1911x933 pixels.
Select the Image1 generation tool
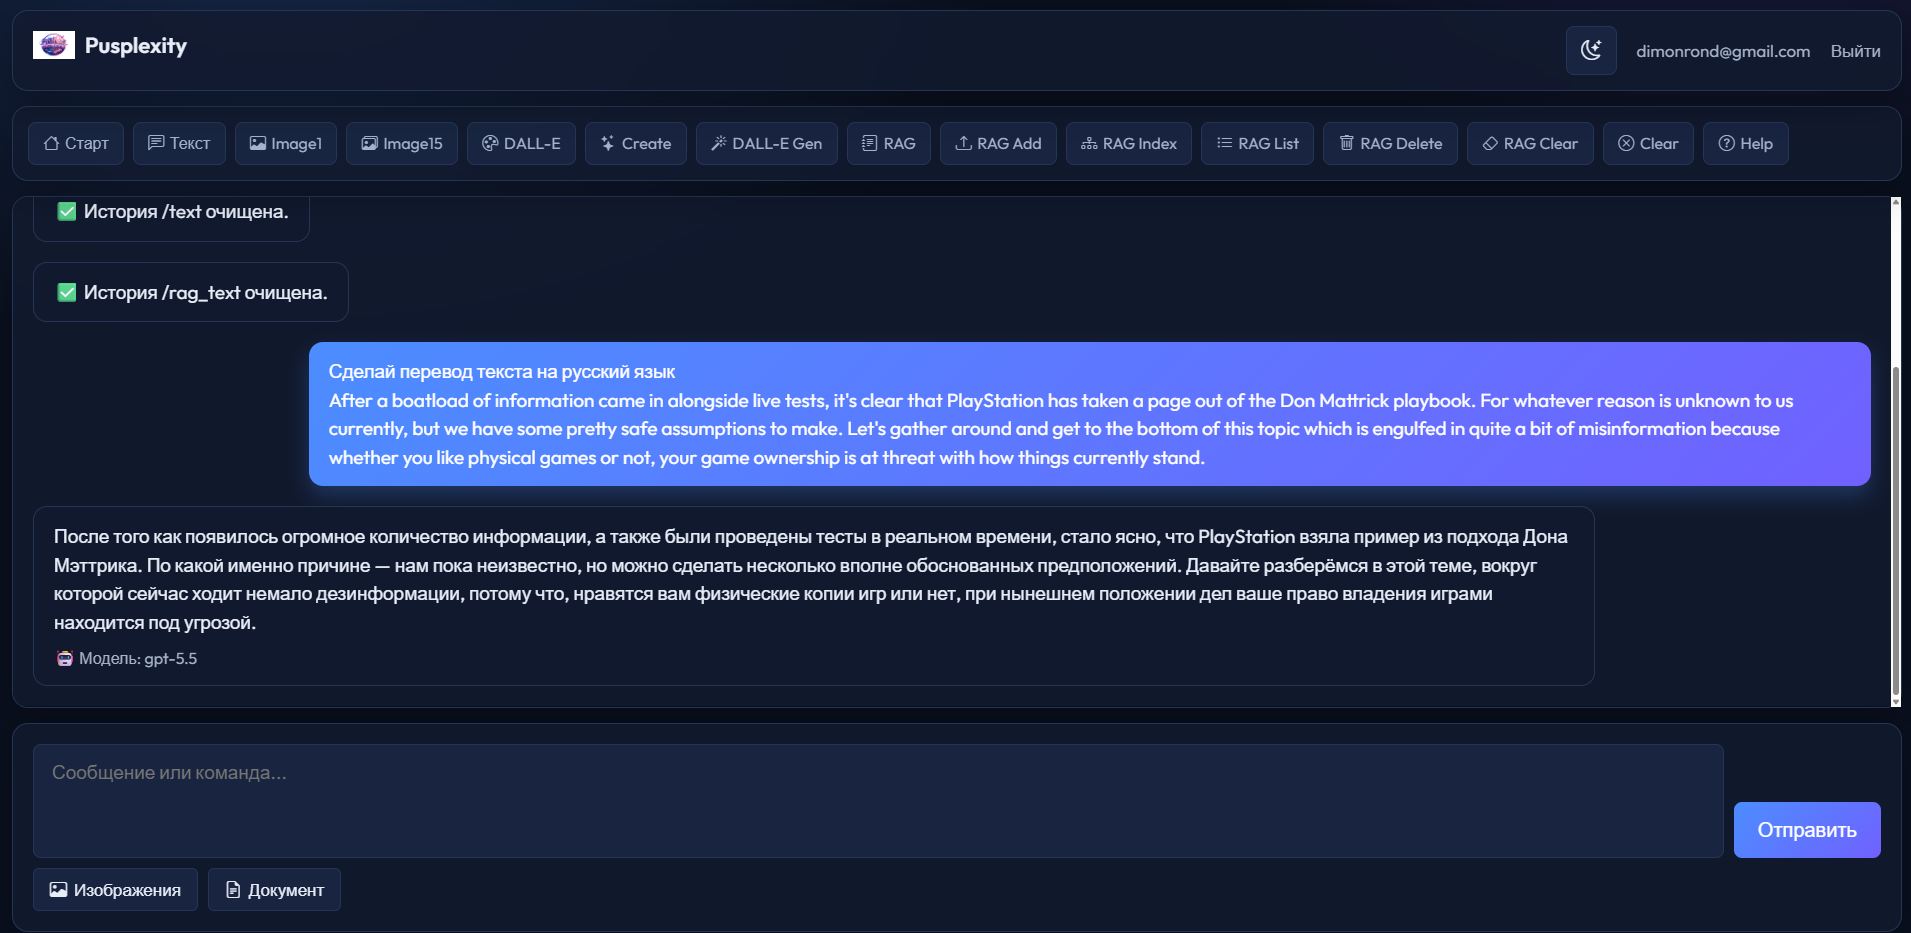point(285,143)
